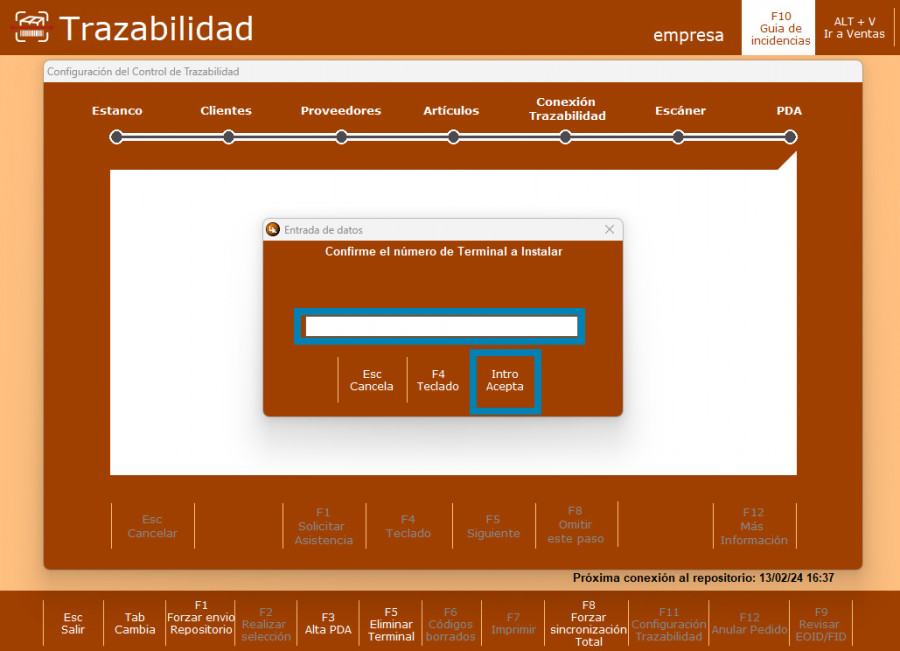Jump to the PDA step dot

tap(790, 137)
